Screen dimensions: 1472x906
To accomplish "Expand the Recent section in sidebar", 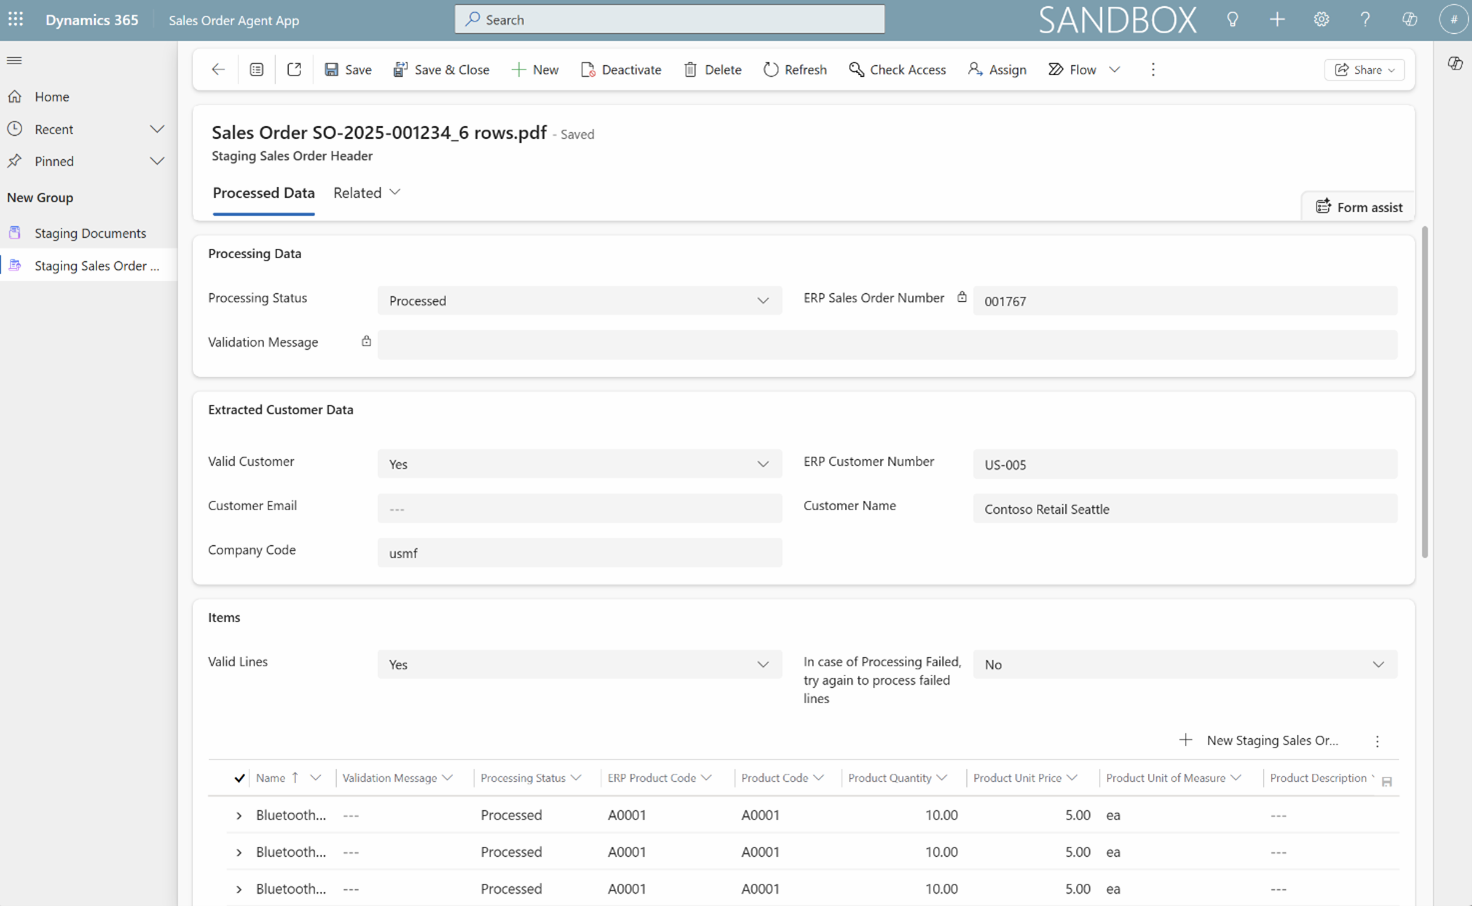I will pos(156,129).
